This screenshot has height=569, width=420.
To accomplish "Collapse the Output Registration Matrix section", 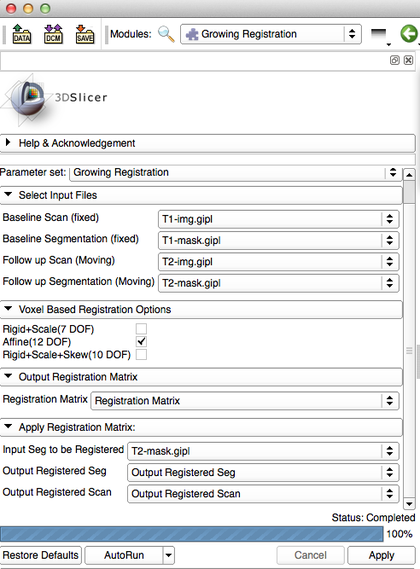I will (201, 377).
